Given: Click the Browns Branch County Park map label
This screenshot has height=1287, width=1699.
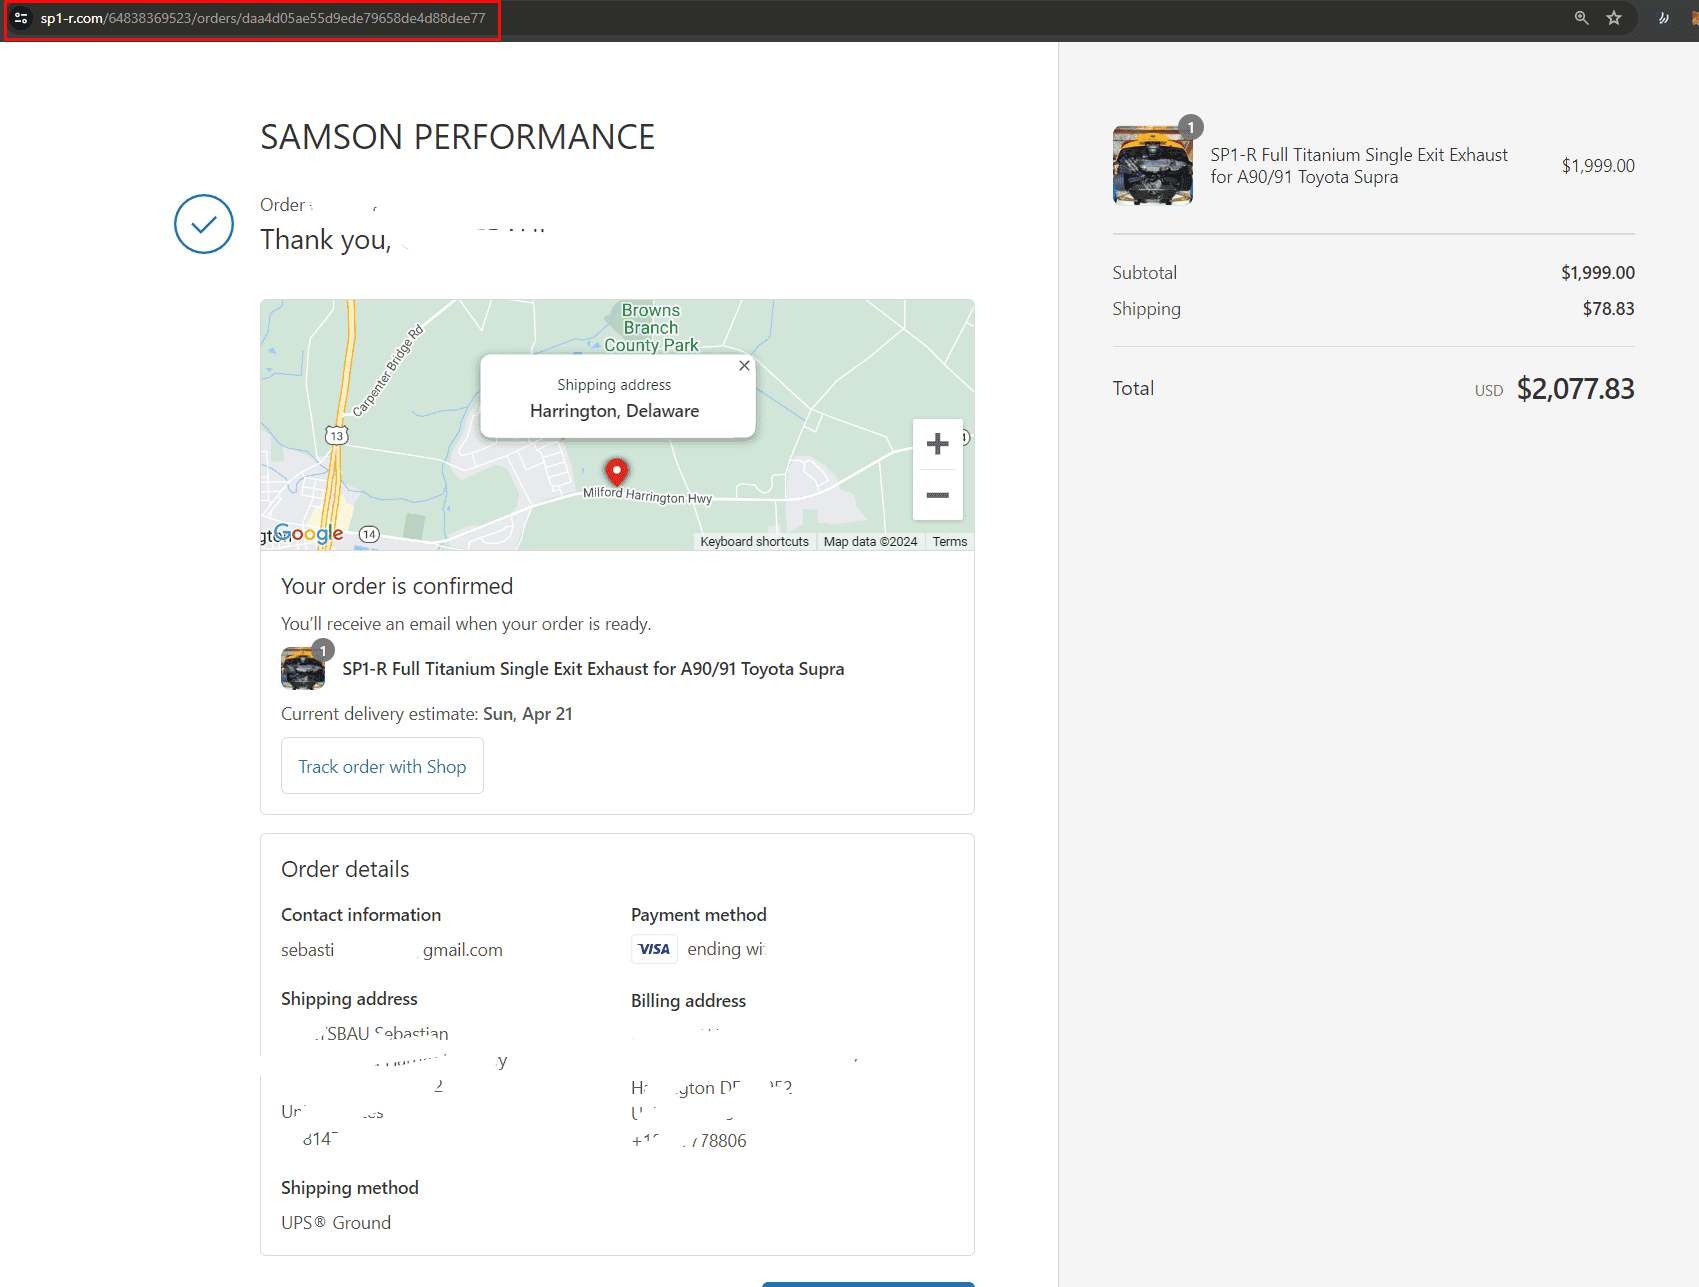Looking at the screenshot, I should pyautogui.click(x=651, y=328).
